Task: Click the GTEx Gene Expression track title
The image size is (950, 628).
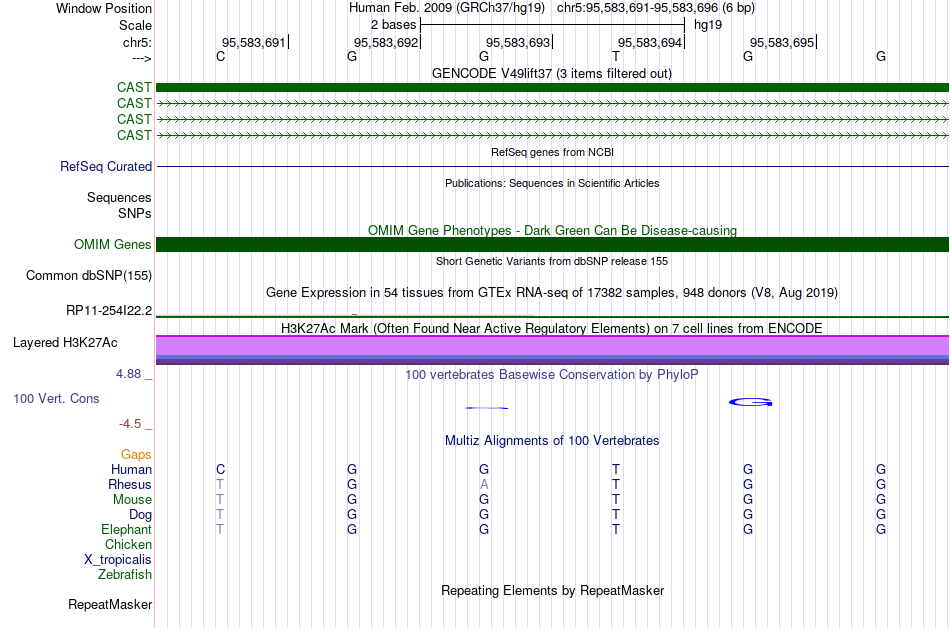Action: tap(551, 293)
